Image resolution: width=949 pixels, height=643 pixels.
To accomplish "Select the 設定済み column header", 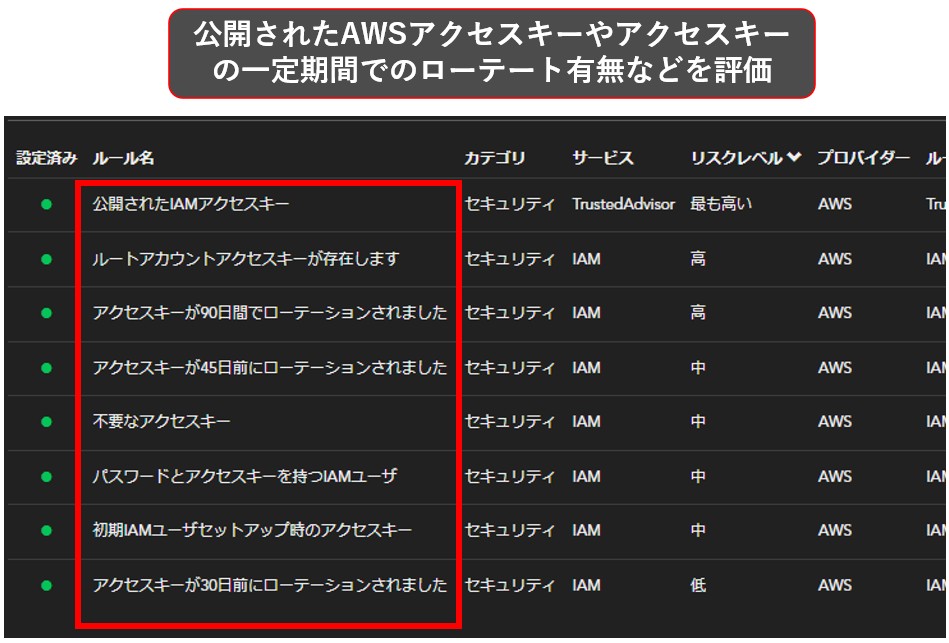I will pyautogui.click(x=46, y=158).
